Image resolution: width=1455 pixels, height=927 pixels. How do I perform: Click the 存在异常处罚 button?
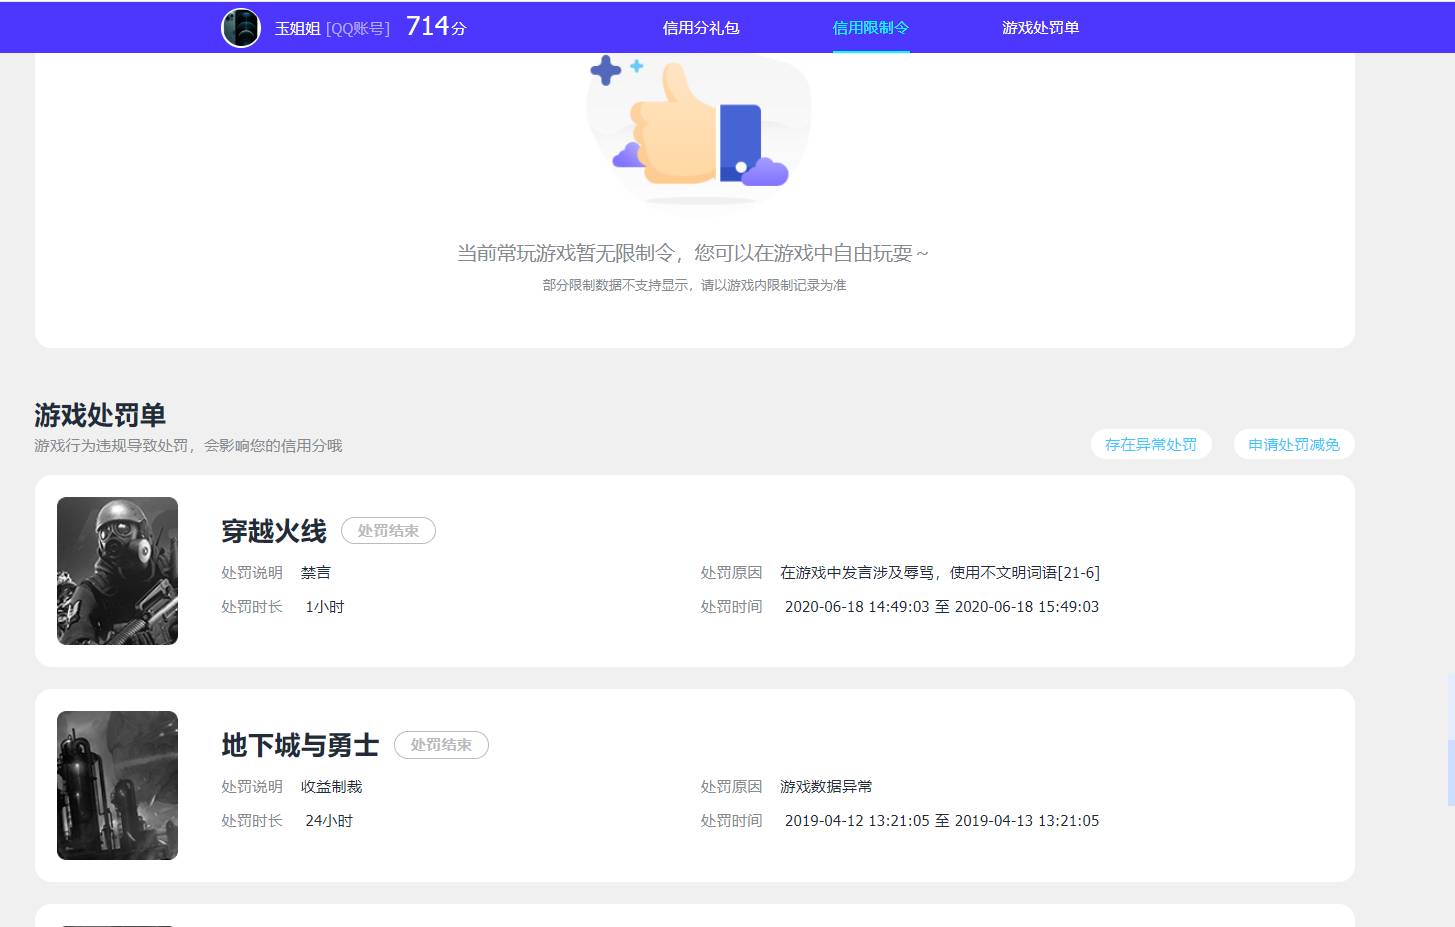[x=1150, y=444]
